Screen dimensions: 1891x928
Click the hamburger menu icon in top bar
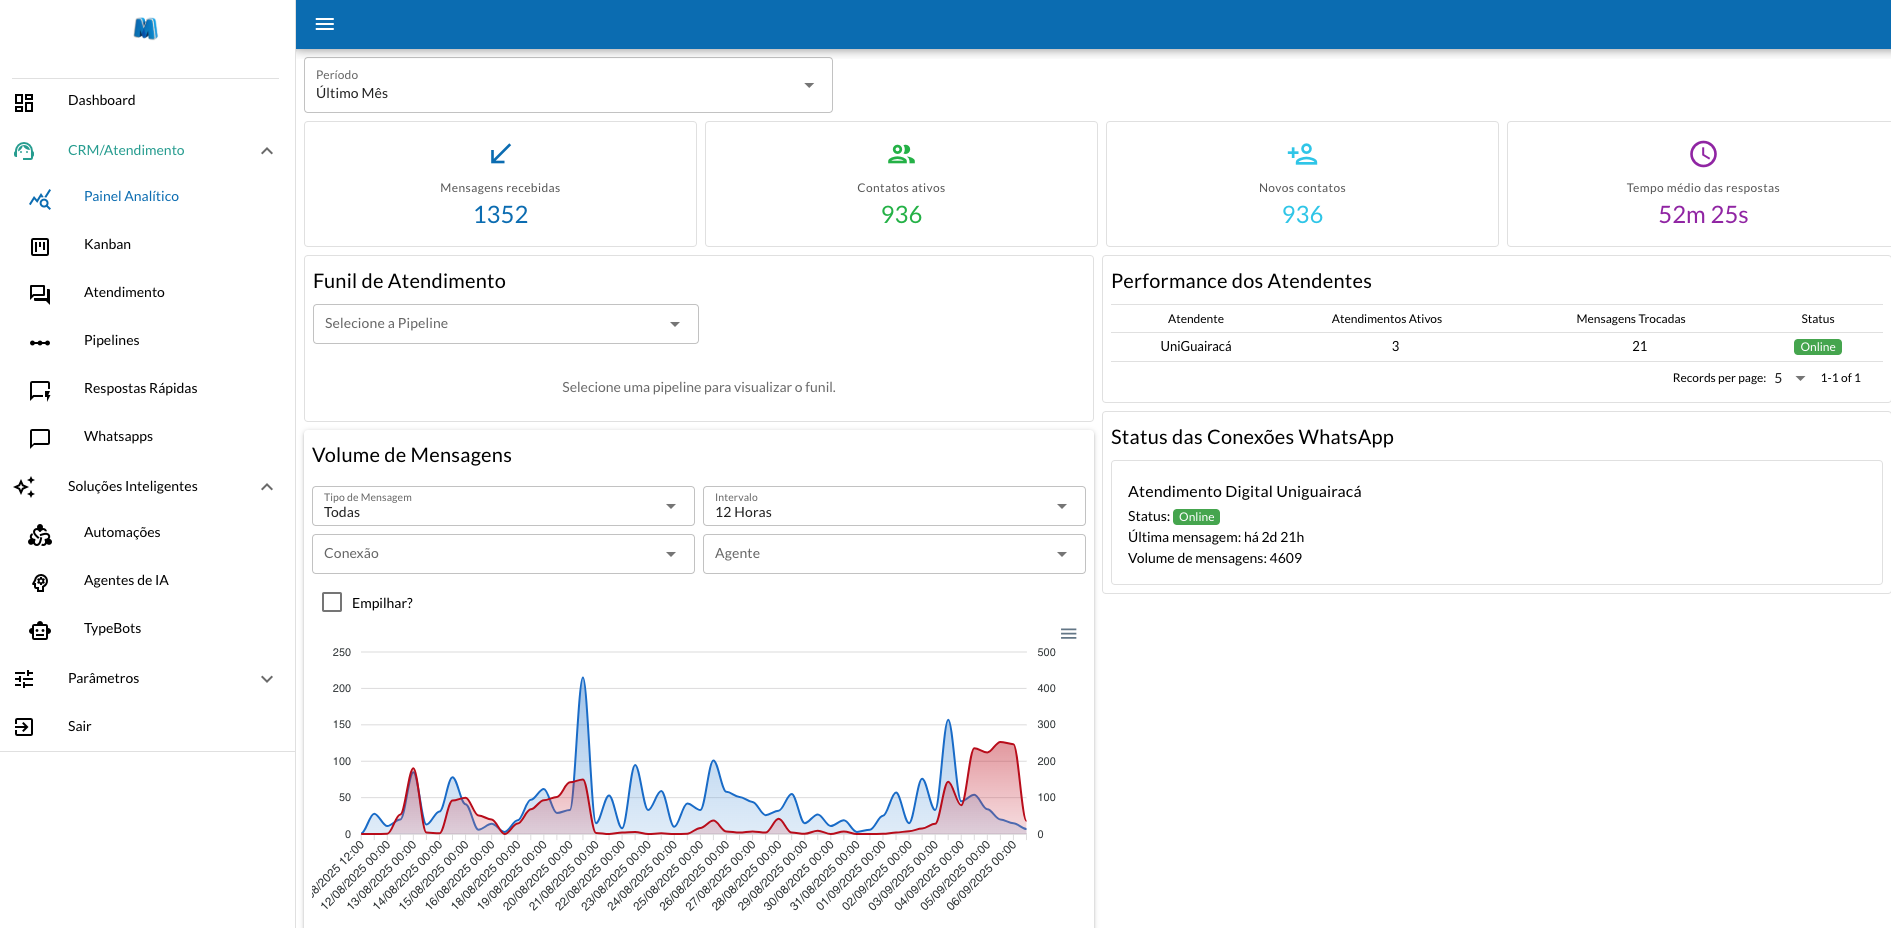325,24
